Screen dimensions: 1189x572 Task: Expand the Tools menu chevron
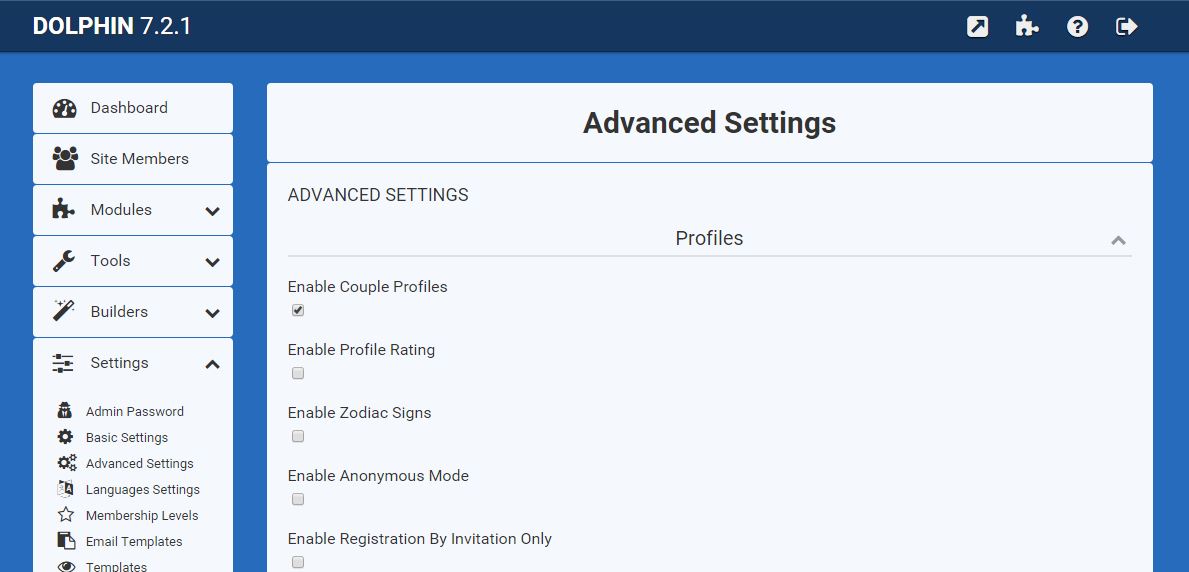point(212,262)
